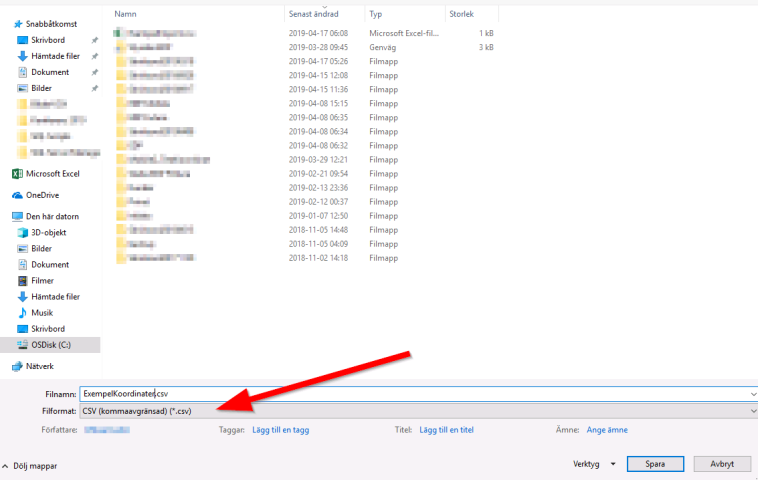Click the Avbryt button
758x480 pixels.
[721, 464]
